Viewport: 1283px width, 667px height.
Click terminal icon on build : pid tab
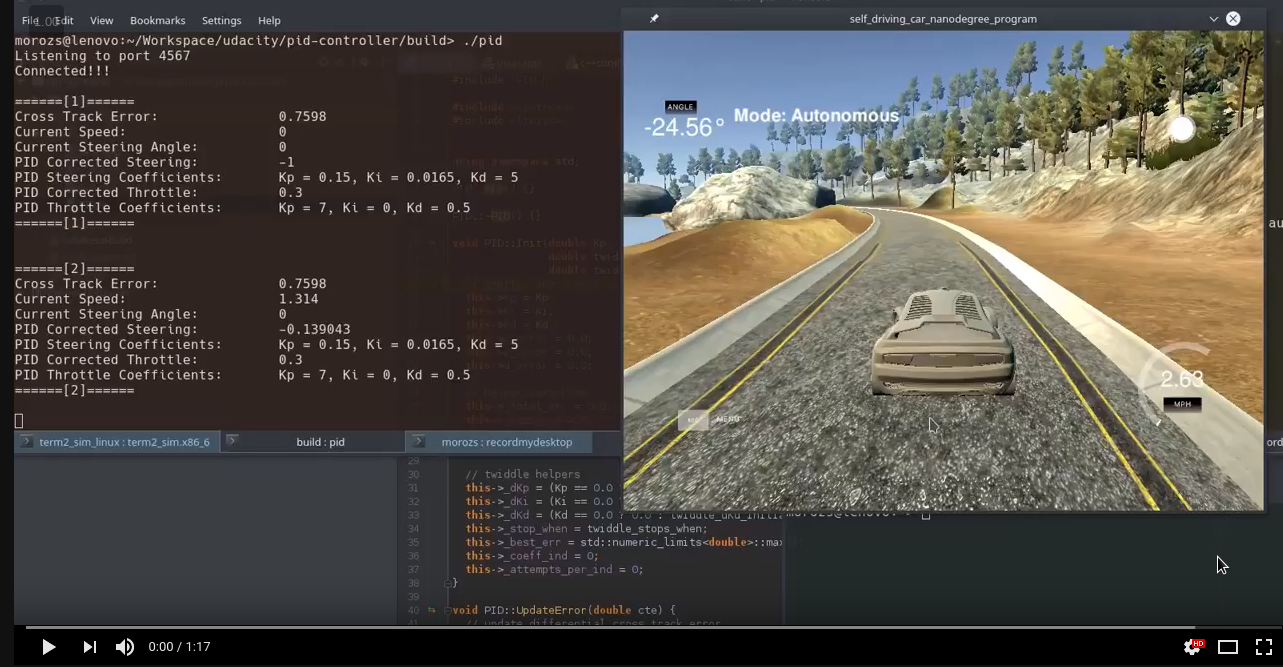click(232, 441)
